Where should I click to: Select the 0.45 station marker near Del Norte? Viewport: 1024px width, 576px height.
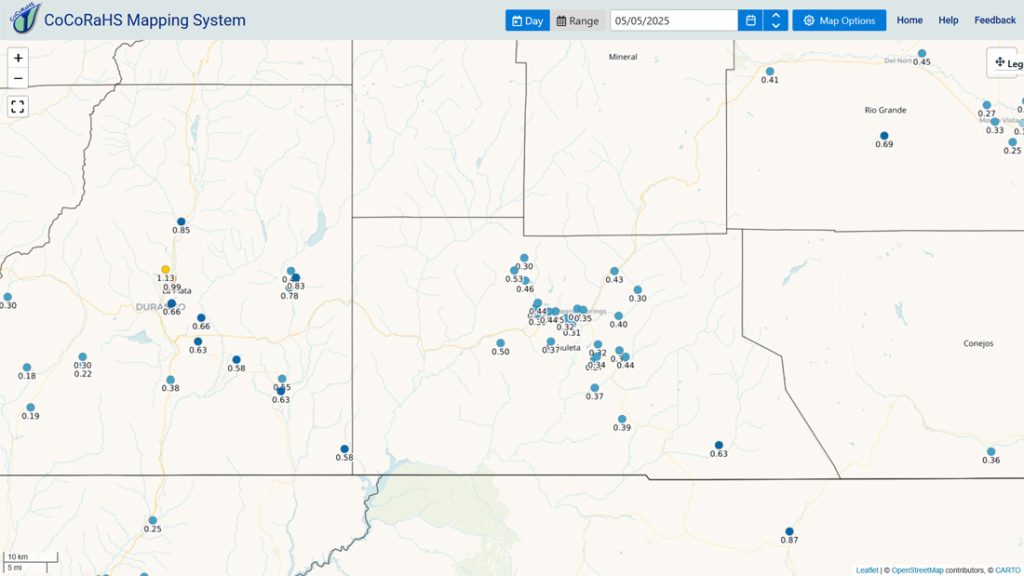tap(921, 54)
